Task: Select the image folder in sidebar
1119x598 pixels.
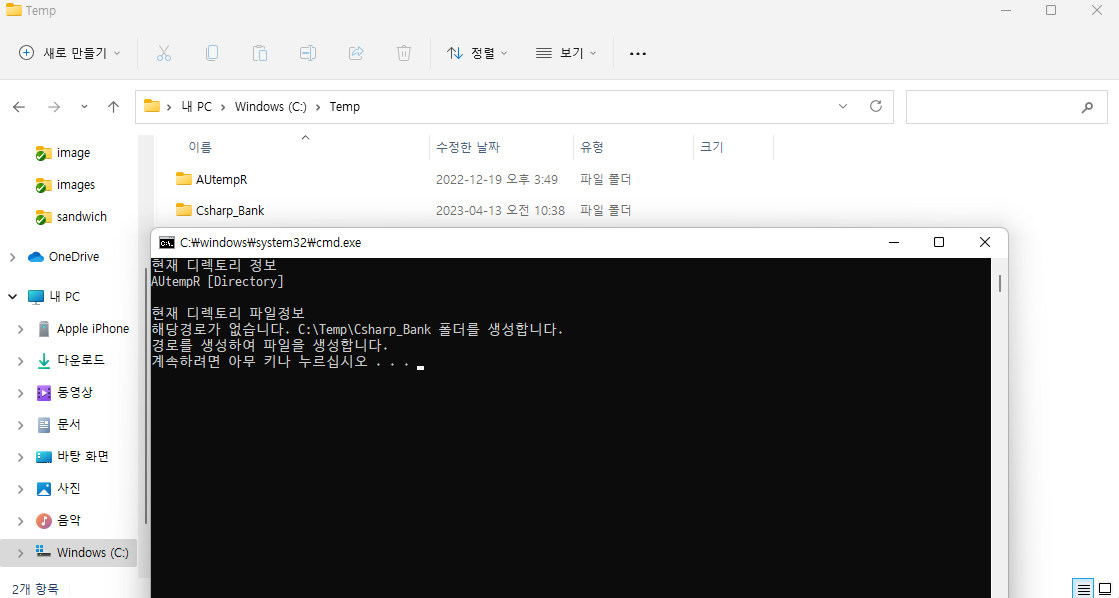Action: [x=63, y=153]
